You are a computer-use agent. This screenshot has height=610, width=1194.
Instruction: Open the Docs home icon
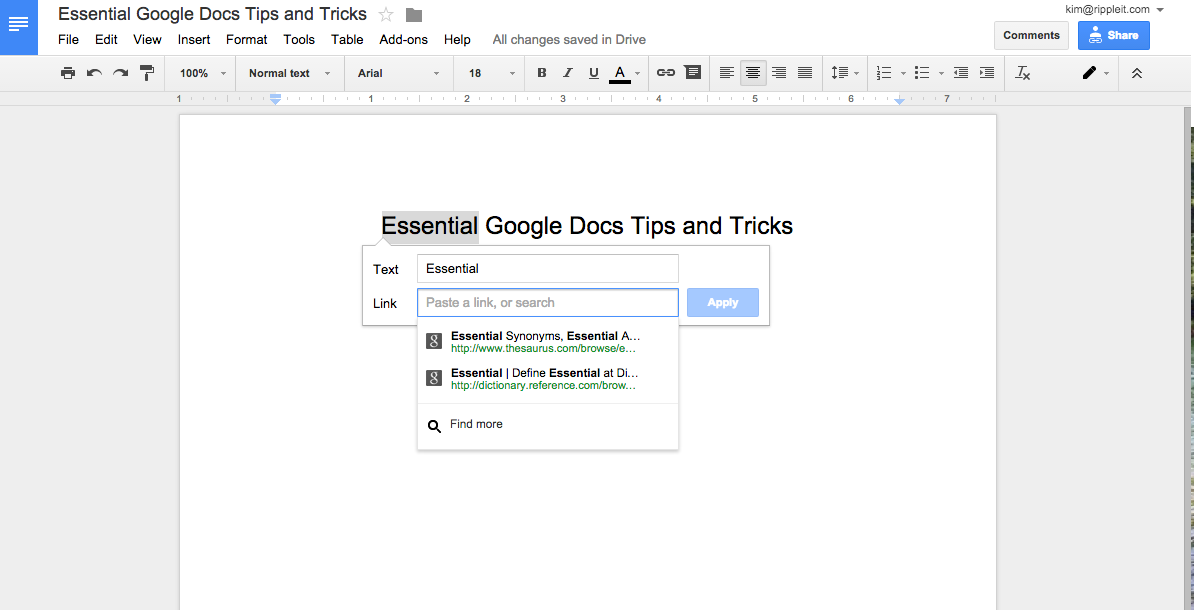coord(18,27)
